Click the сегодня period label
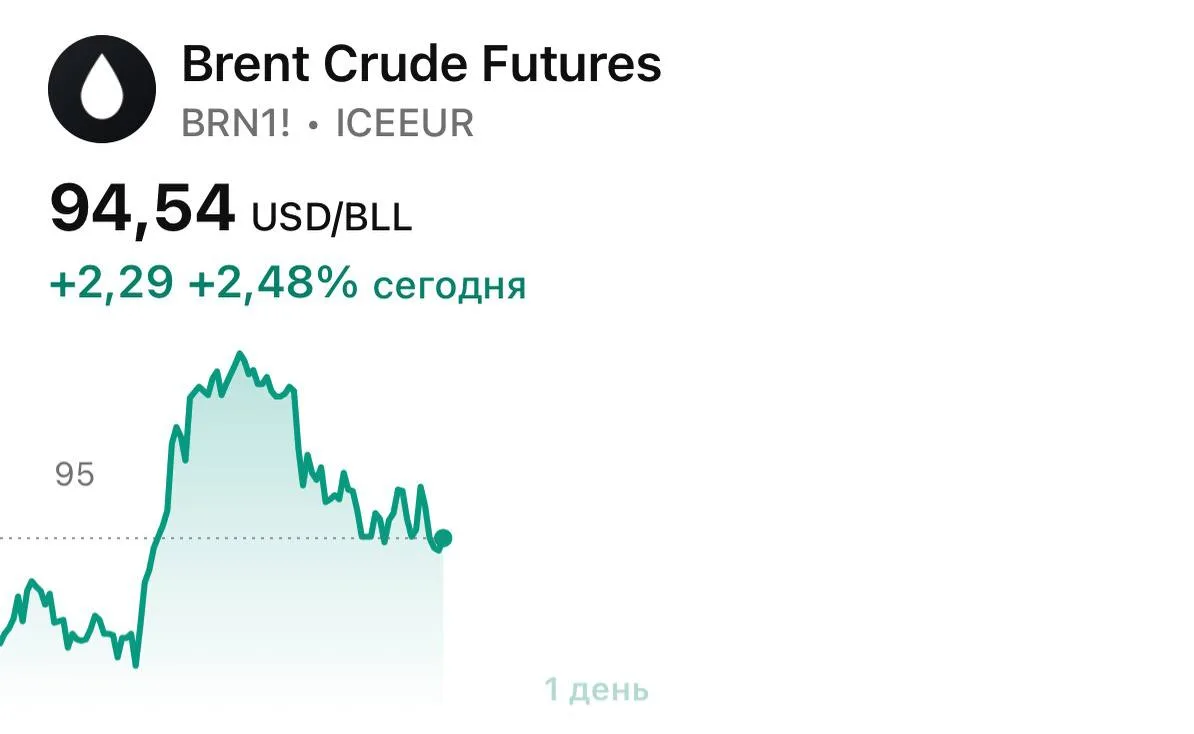 tap(449, 286)
